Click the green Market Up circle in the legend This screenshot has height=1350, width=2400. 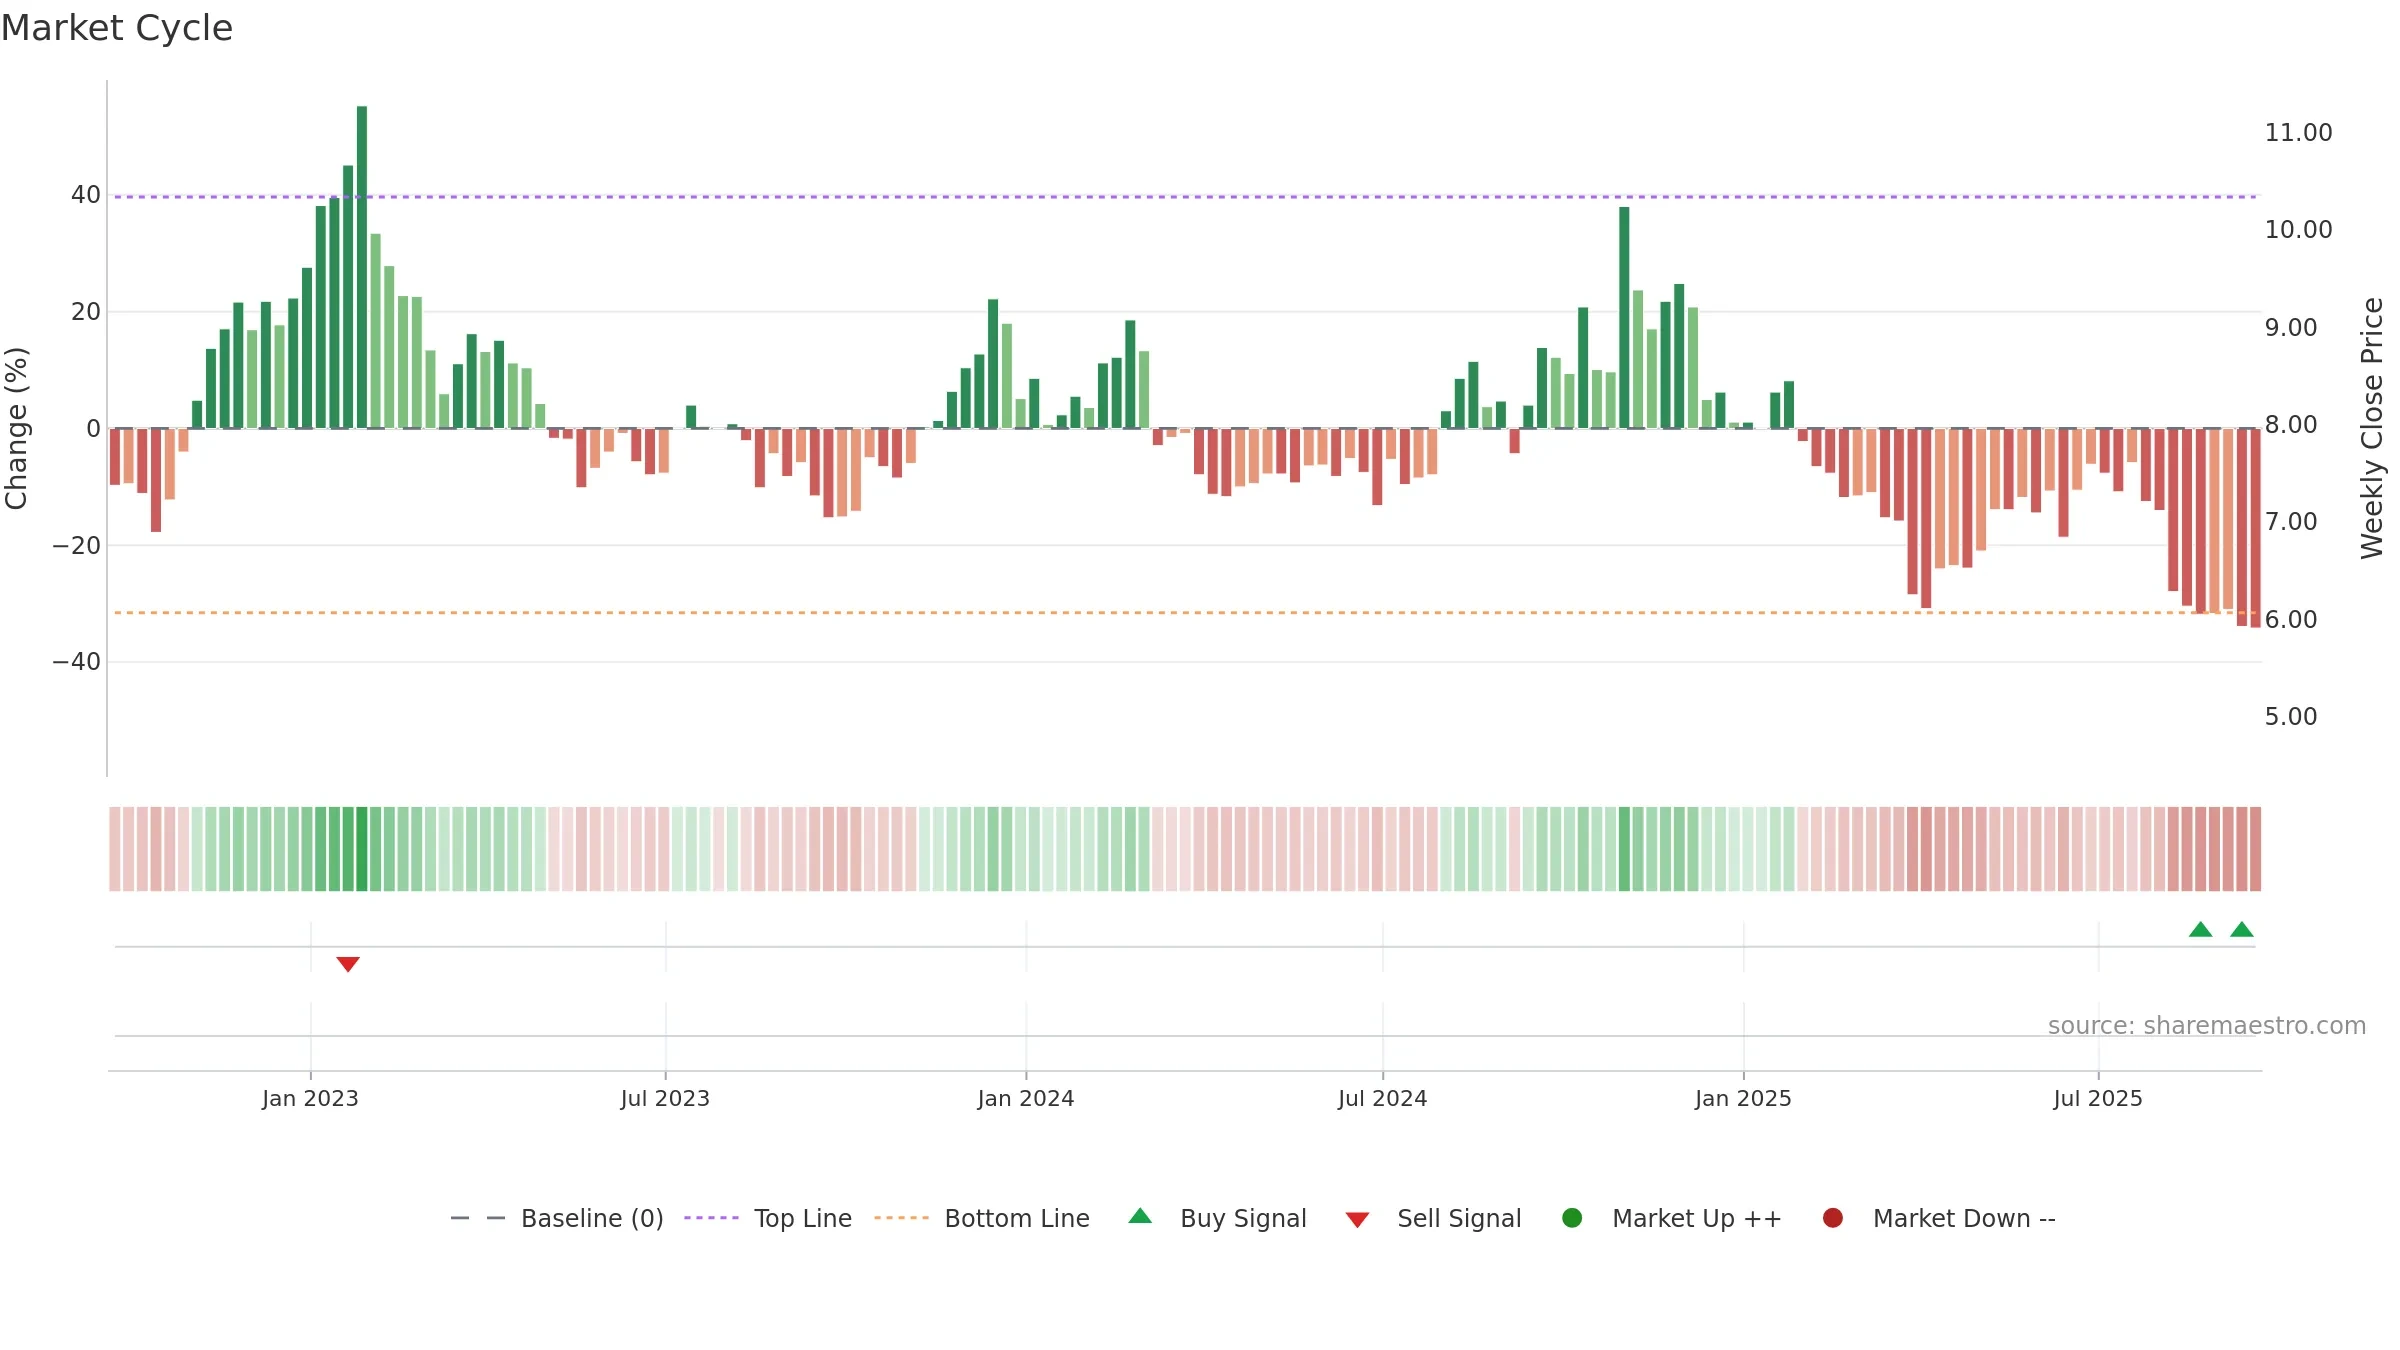(1572, 1218)
